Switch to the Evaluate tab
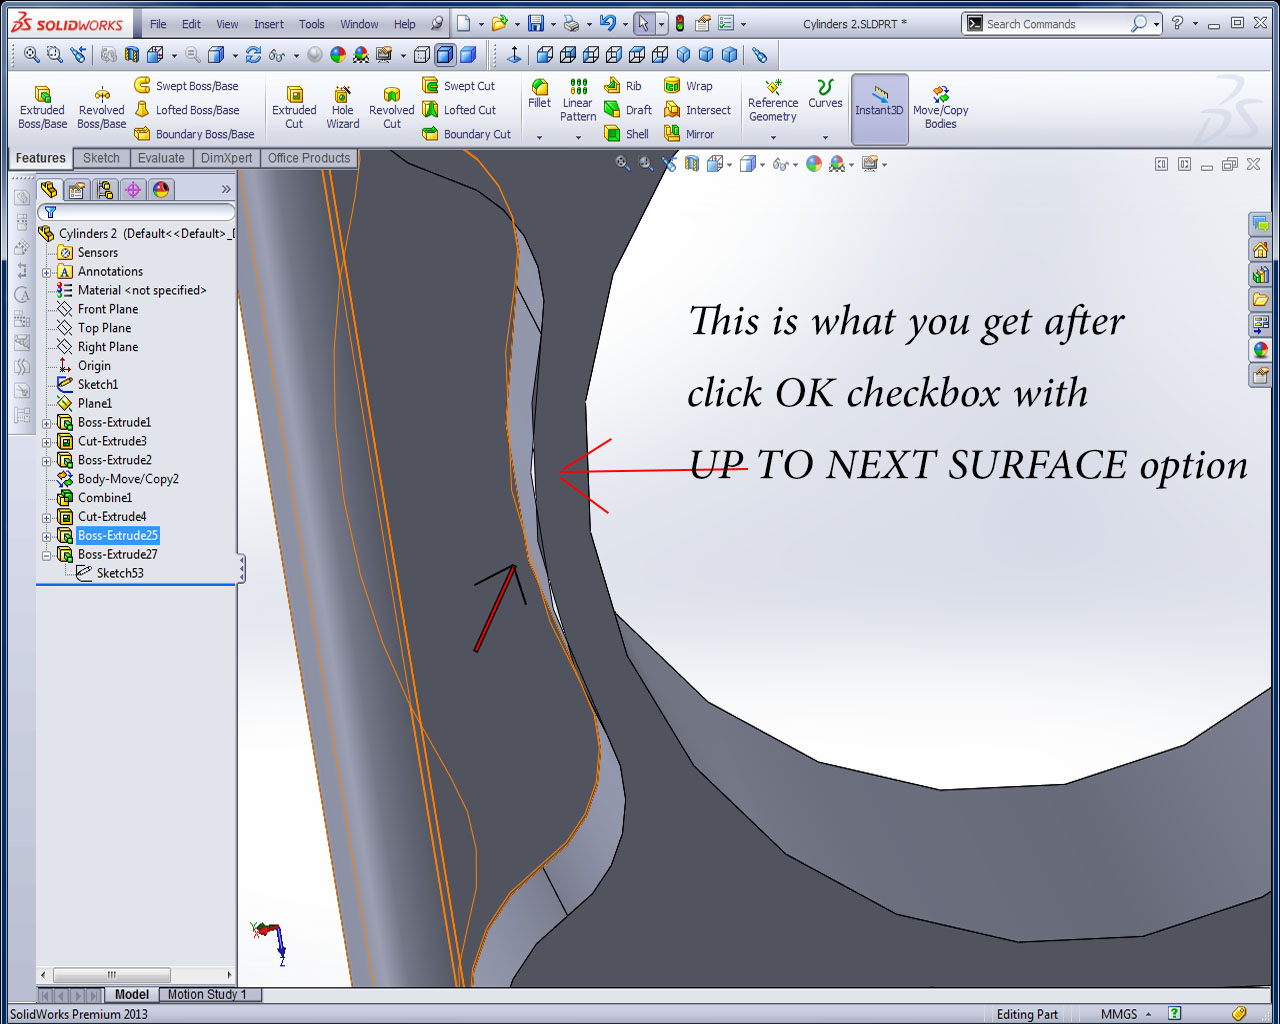This screenshot has height=1024, width=1280. 161,158
